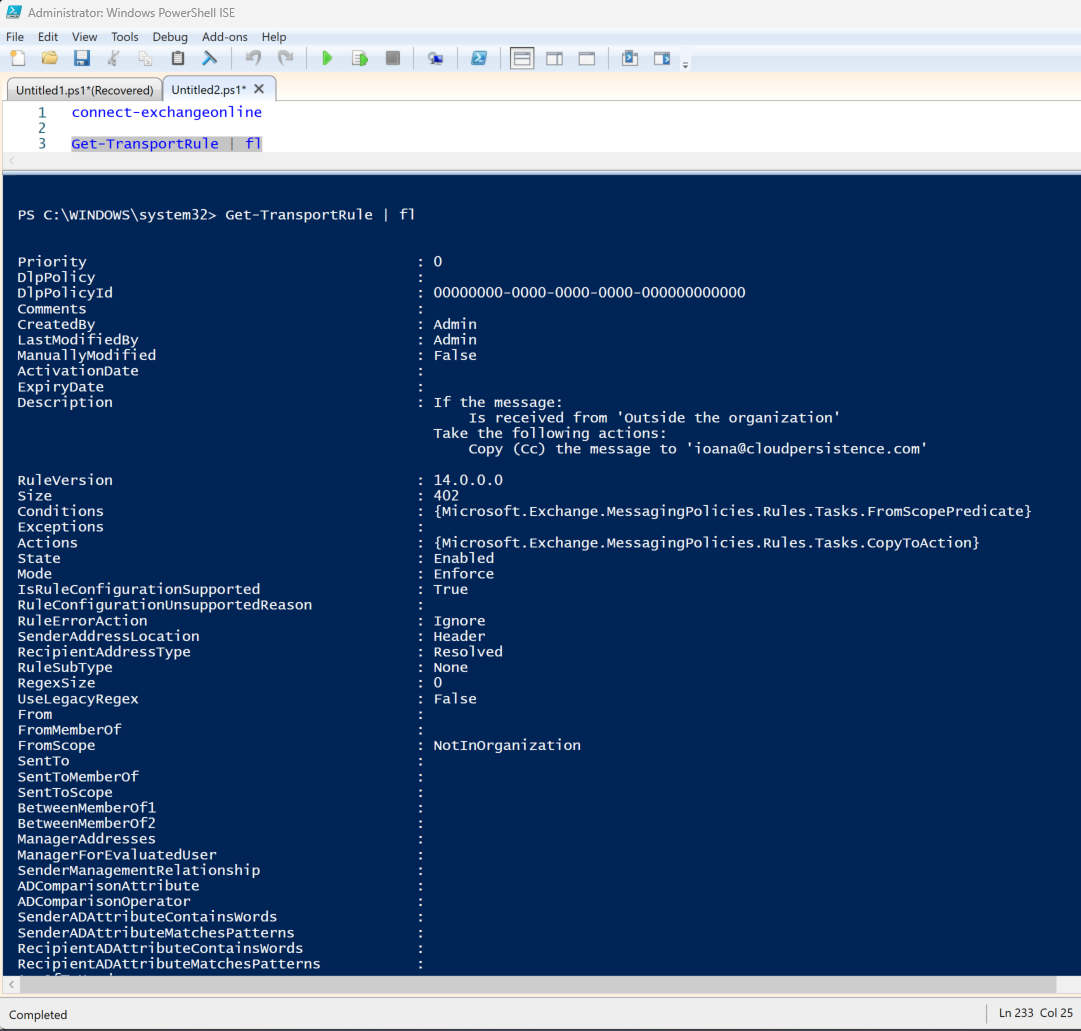Click the PowerShell ISE title bar icon
The image size is (1081, 1031).
point(14,12)
